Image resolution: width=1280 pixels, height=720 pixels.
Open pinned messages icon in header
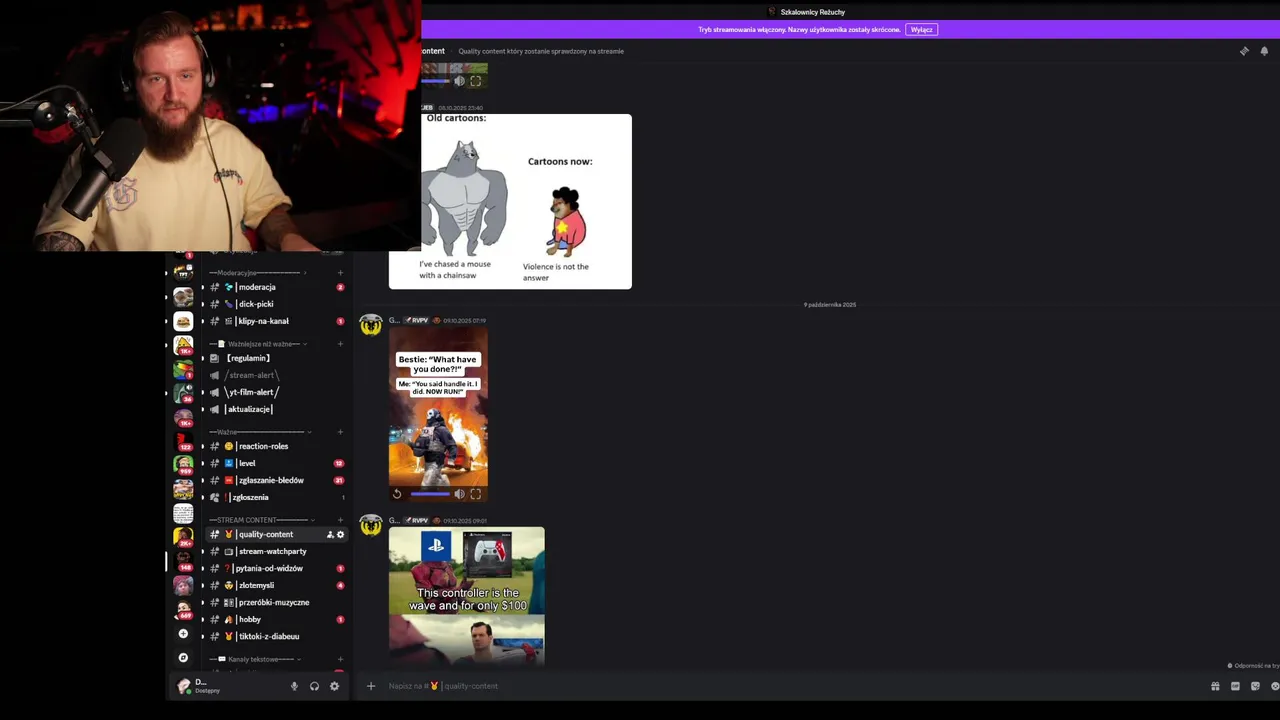(1244, 51)
